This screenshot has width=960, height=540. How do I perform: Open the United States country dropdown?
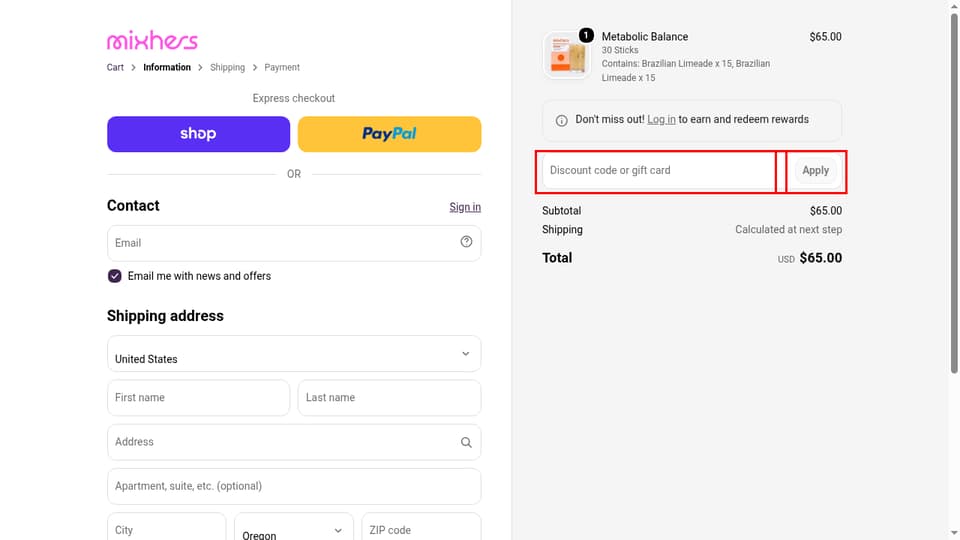tap(294, 353)
